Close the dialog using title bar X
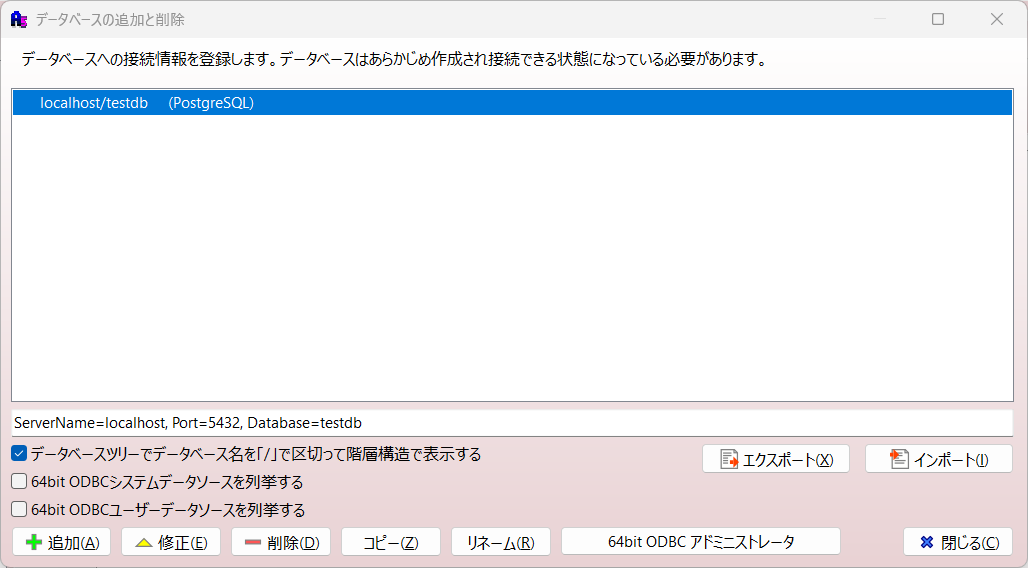The height and width of the screenshot is (568, 1028). [997, 19]
